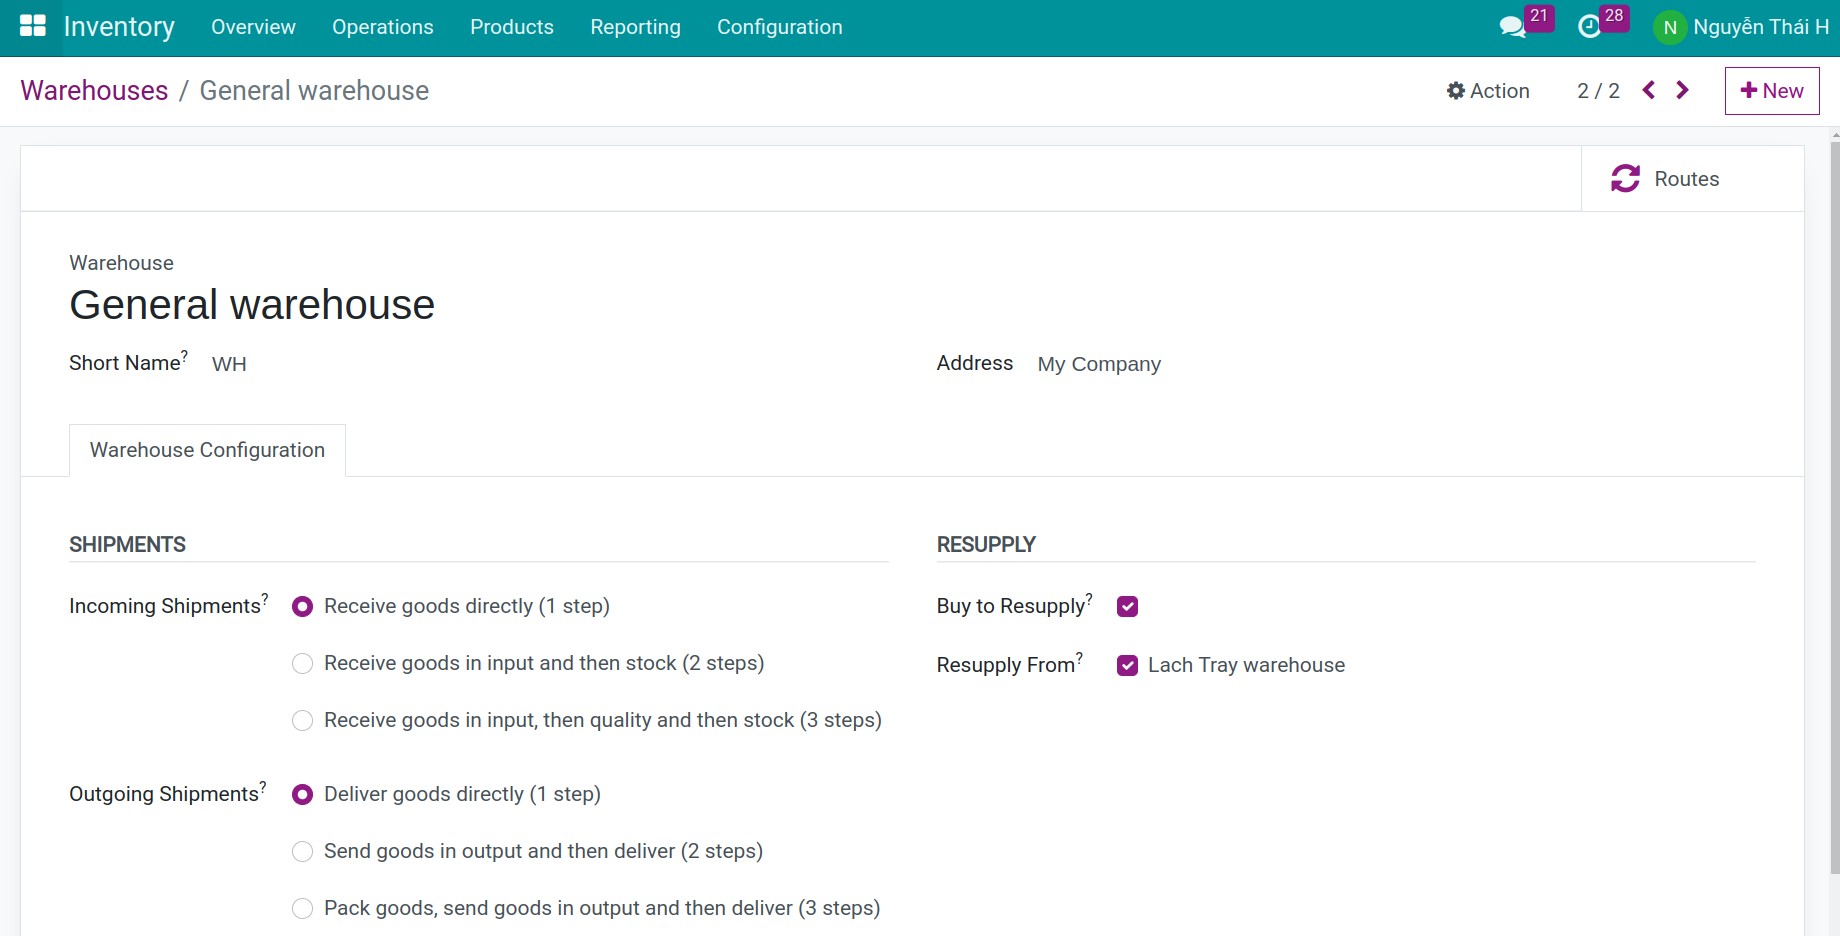Choose send goods in output then deliver
Viewport: 1840px width, 936px height.
[302, 851]
